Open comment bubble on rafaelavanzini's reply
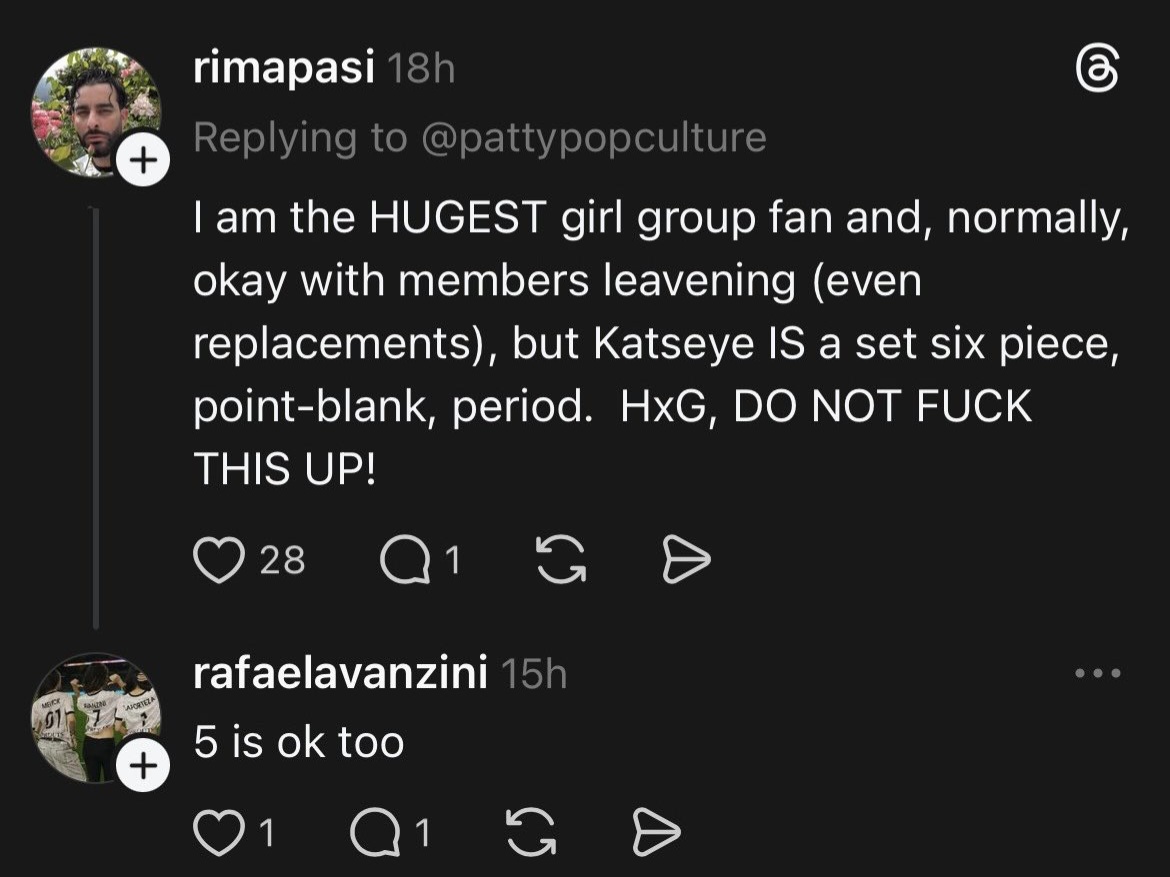Screen dimensions: 1170x877 [376, 832]
